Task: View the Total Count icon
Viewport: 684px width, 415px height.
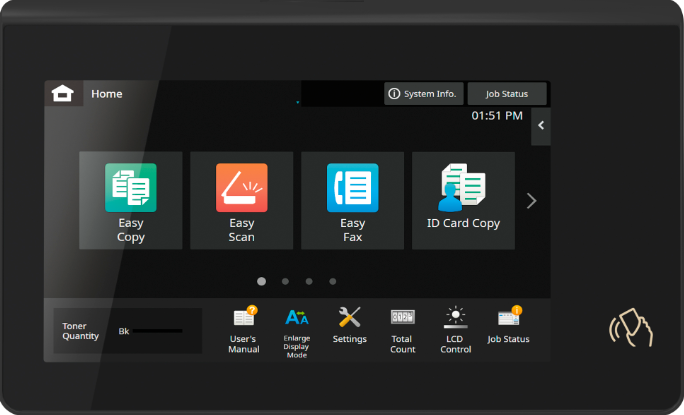Action: [x=402, y=329]
